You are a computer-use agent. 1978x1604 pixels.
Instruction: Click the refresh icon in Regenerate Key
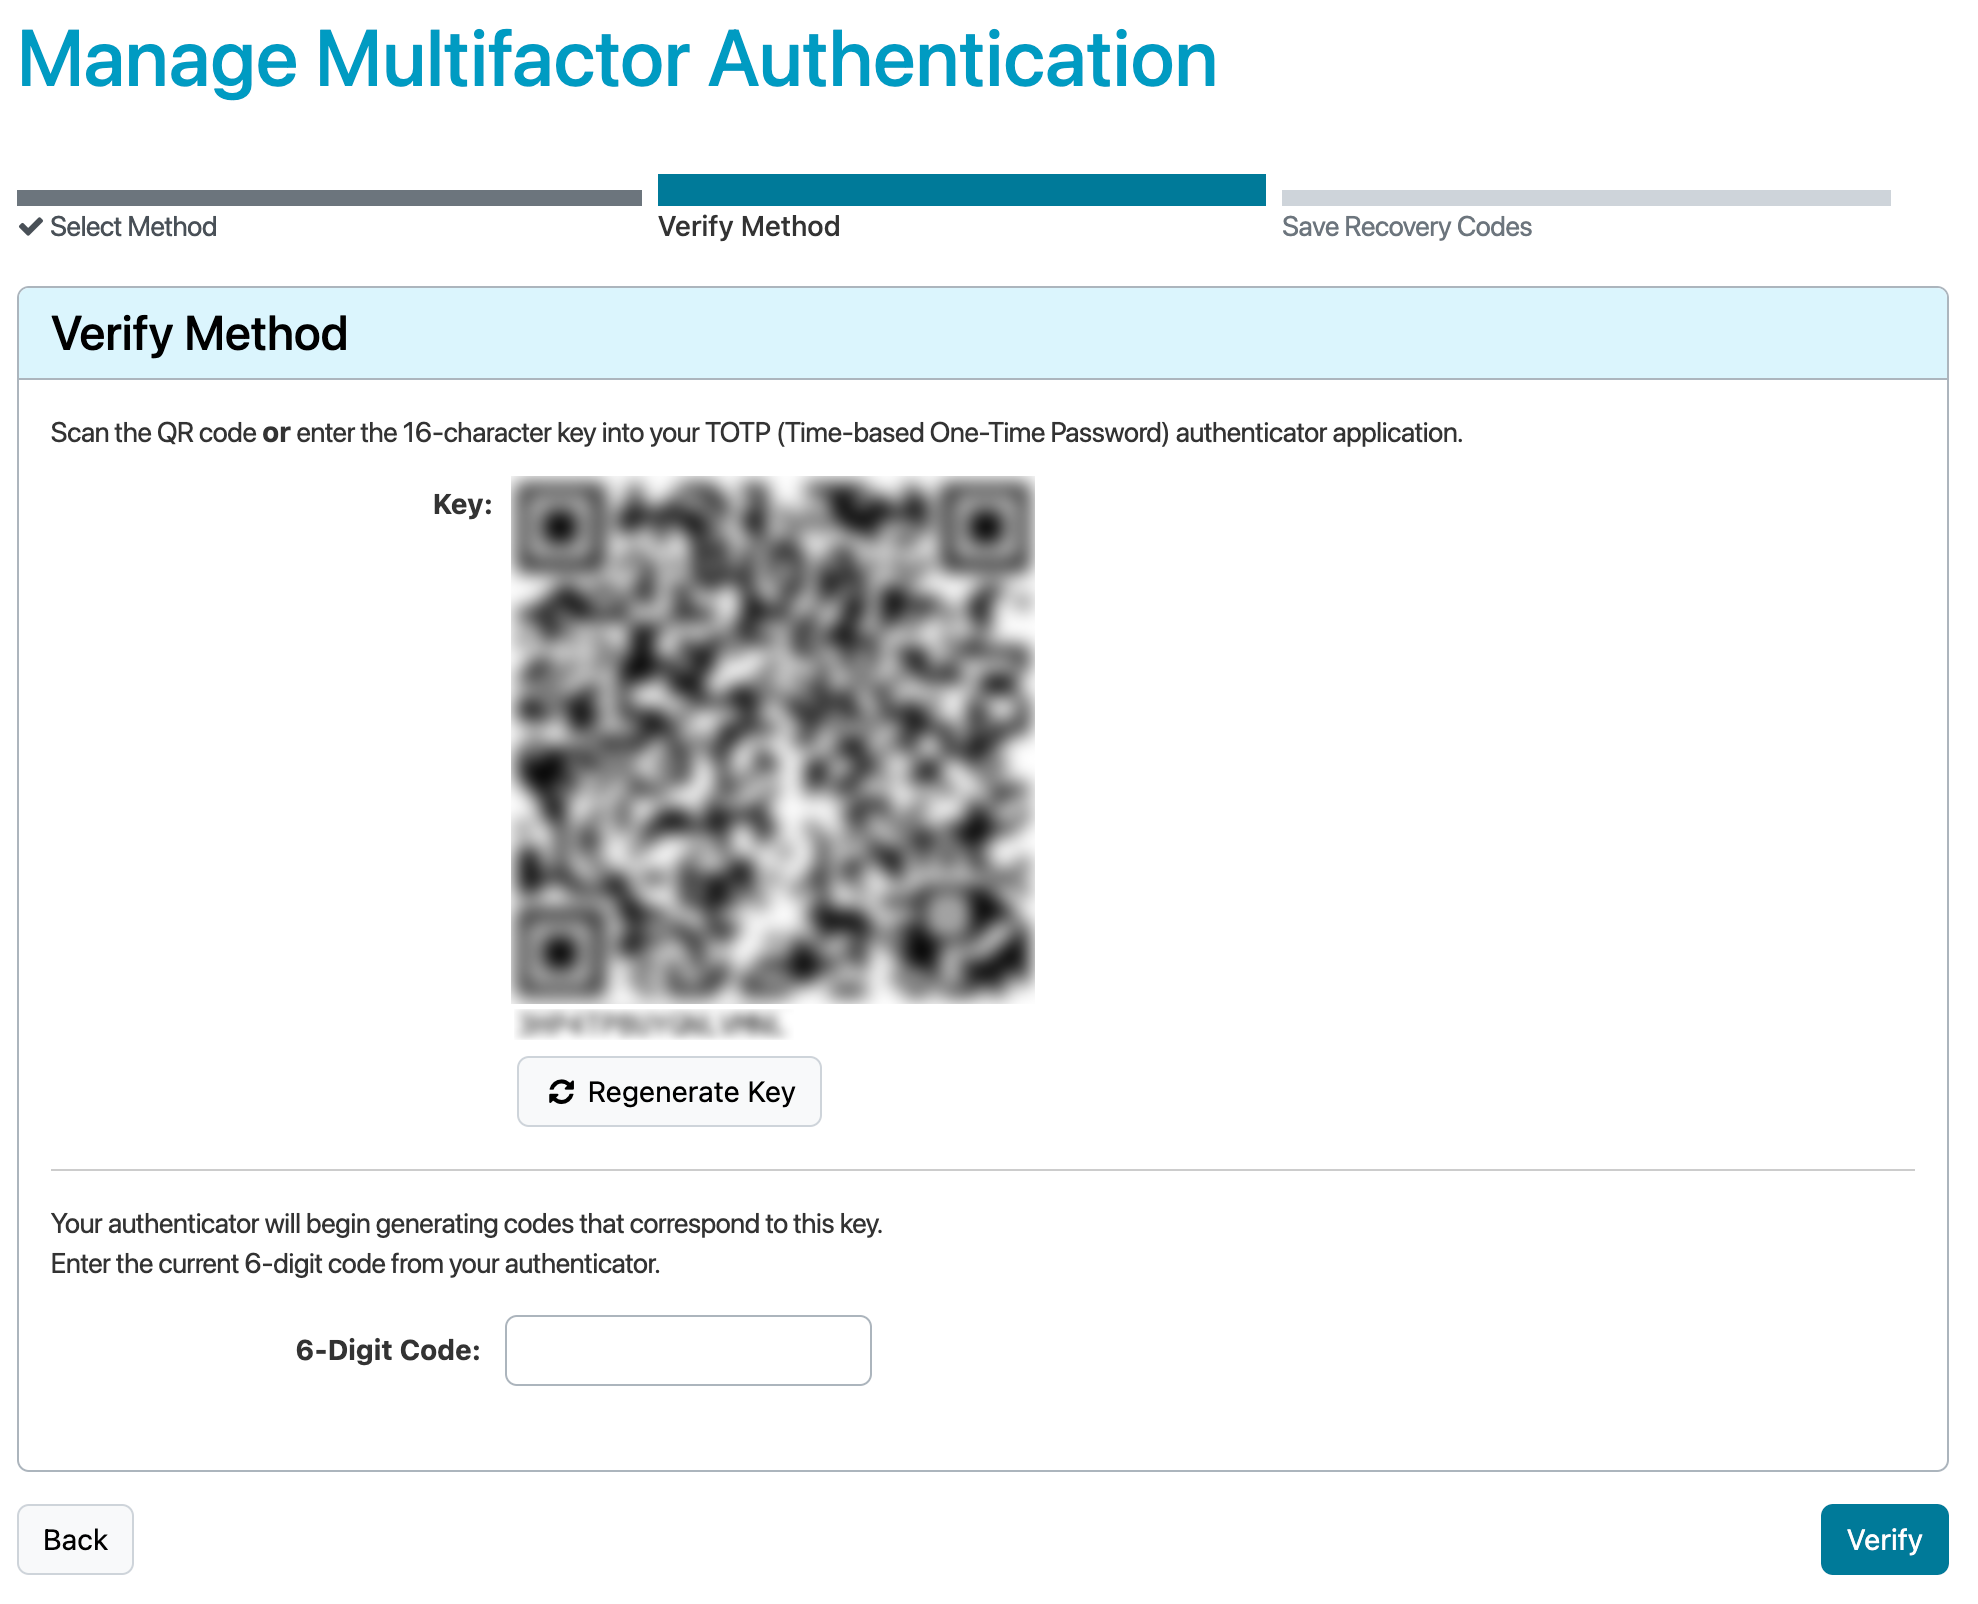coord(561,1092)
